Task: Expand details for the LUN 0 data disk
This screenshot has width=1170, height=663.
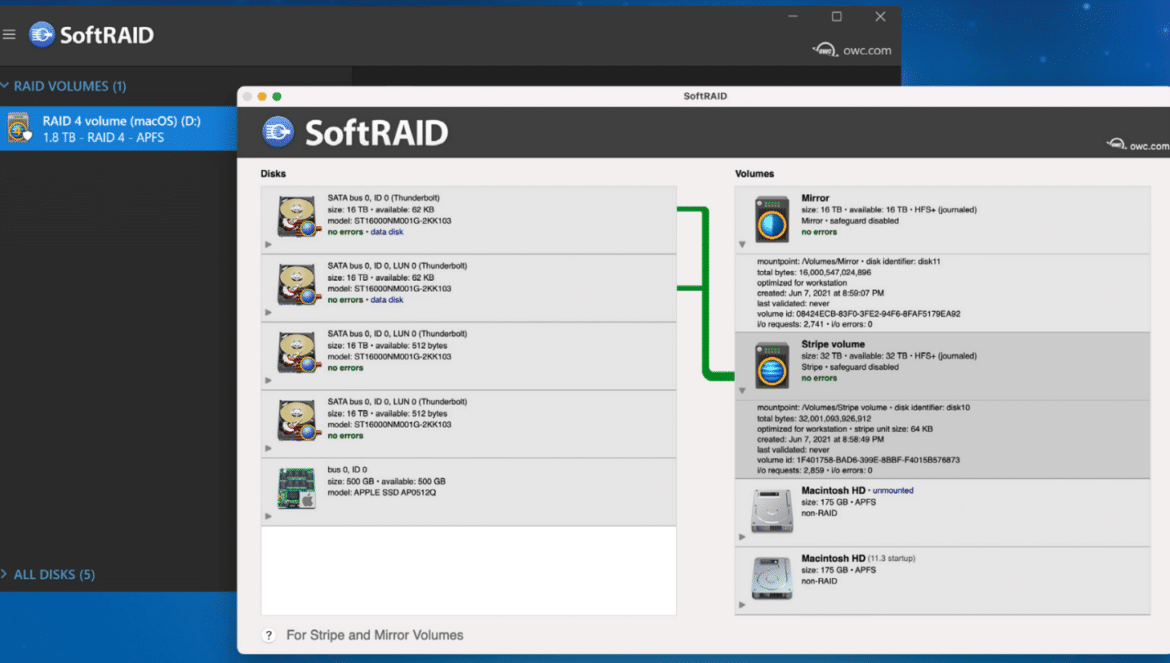Action: click(x=268, y=312)
